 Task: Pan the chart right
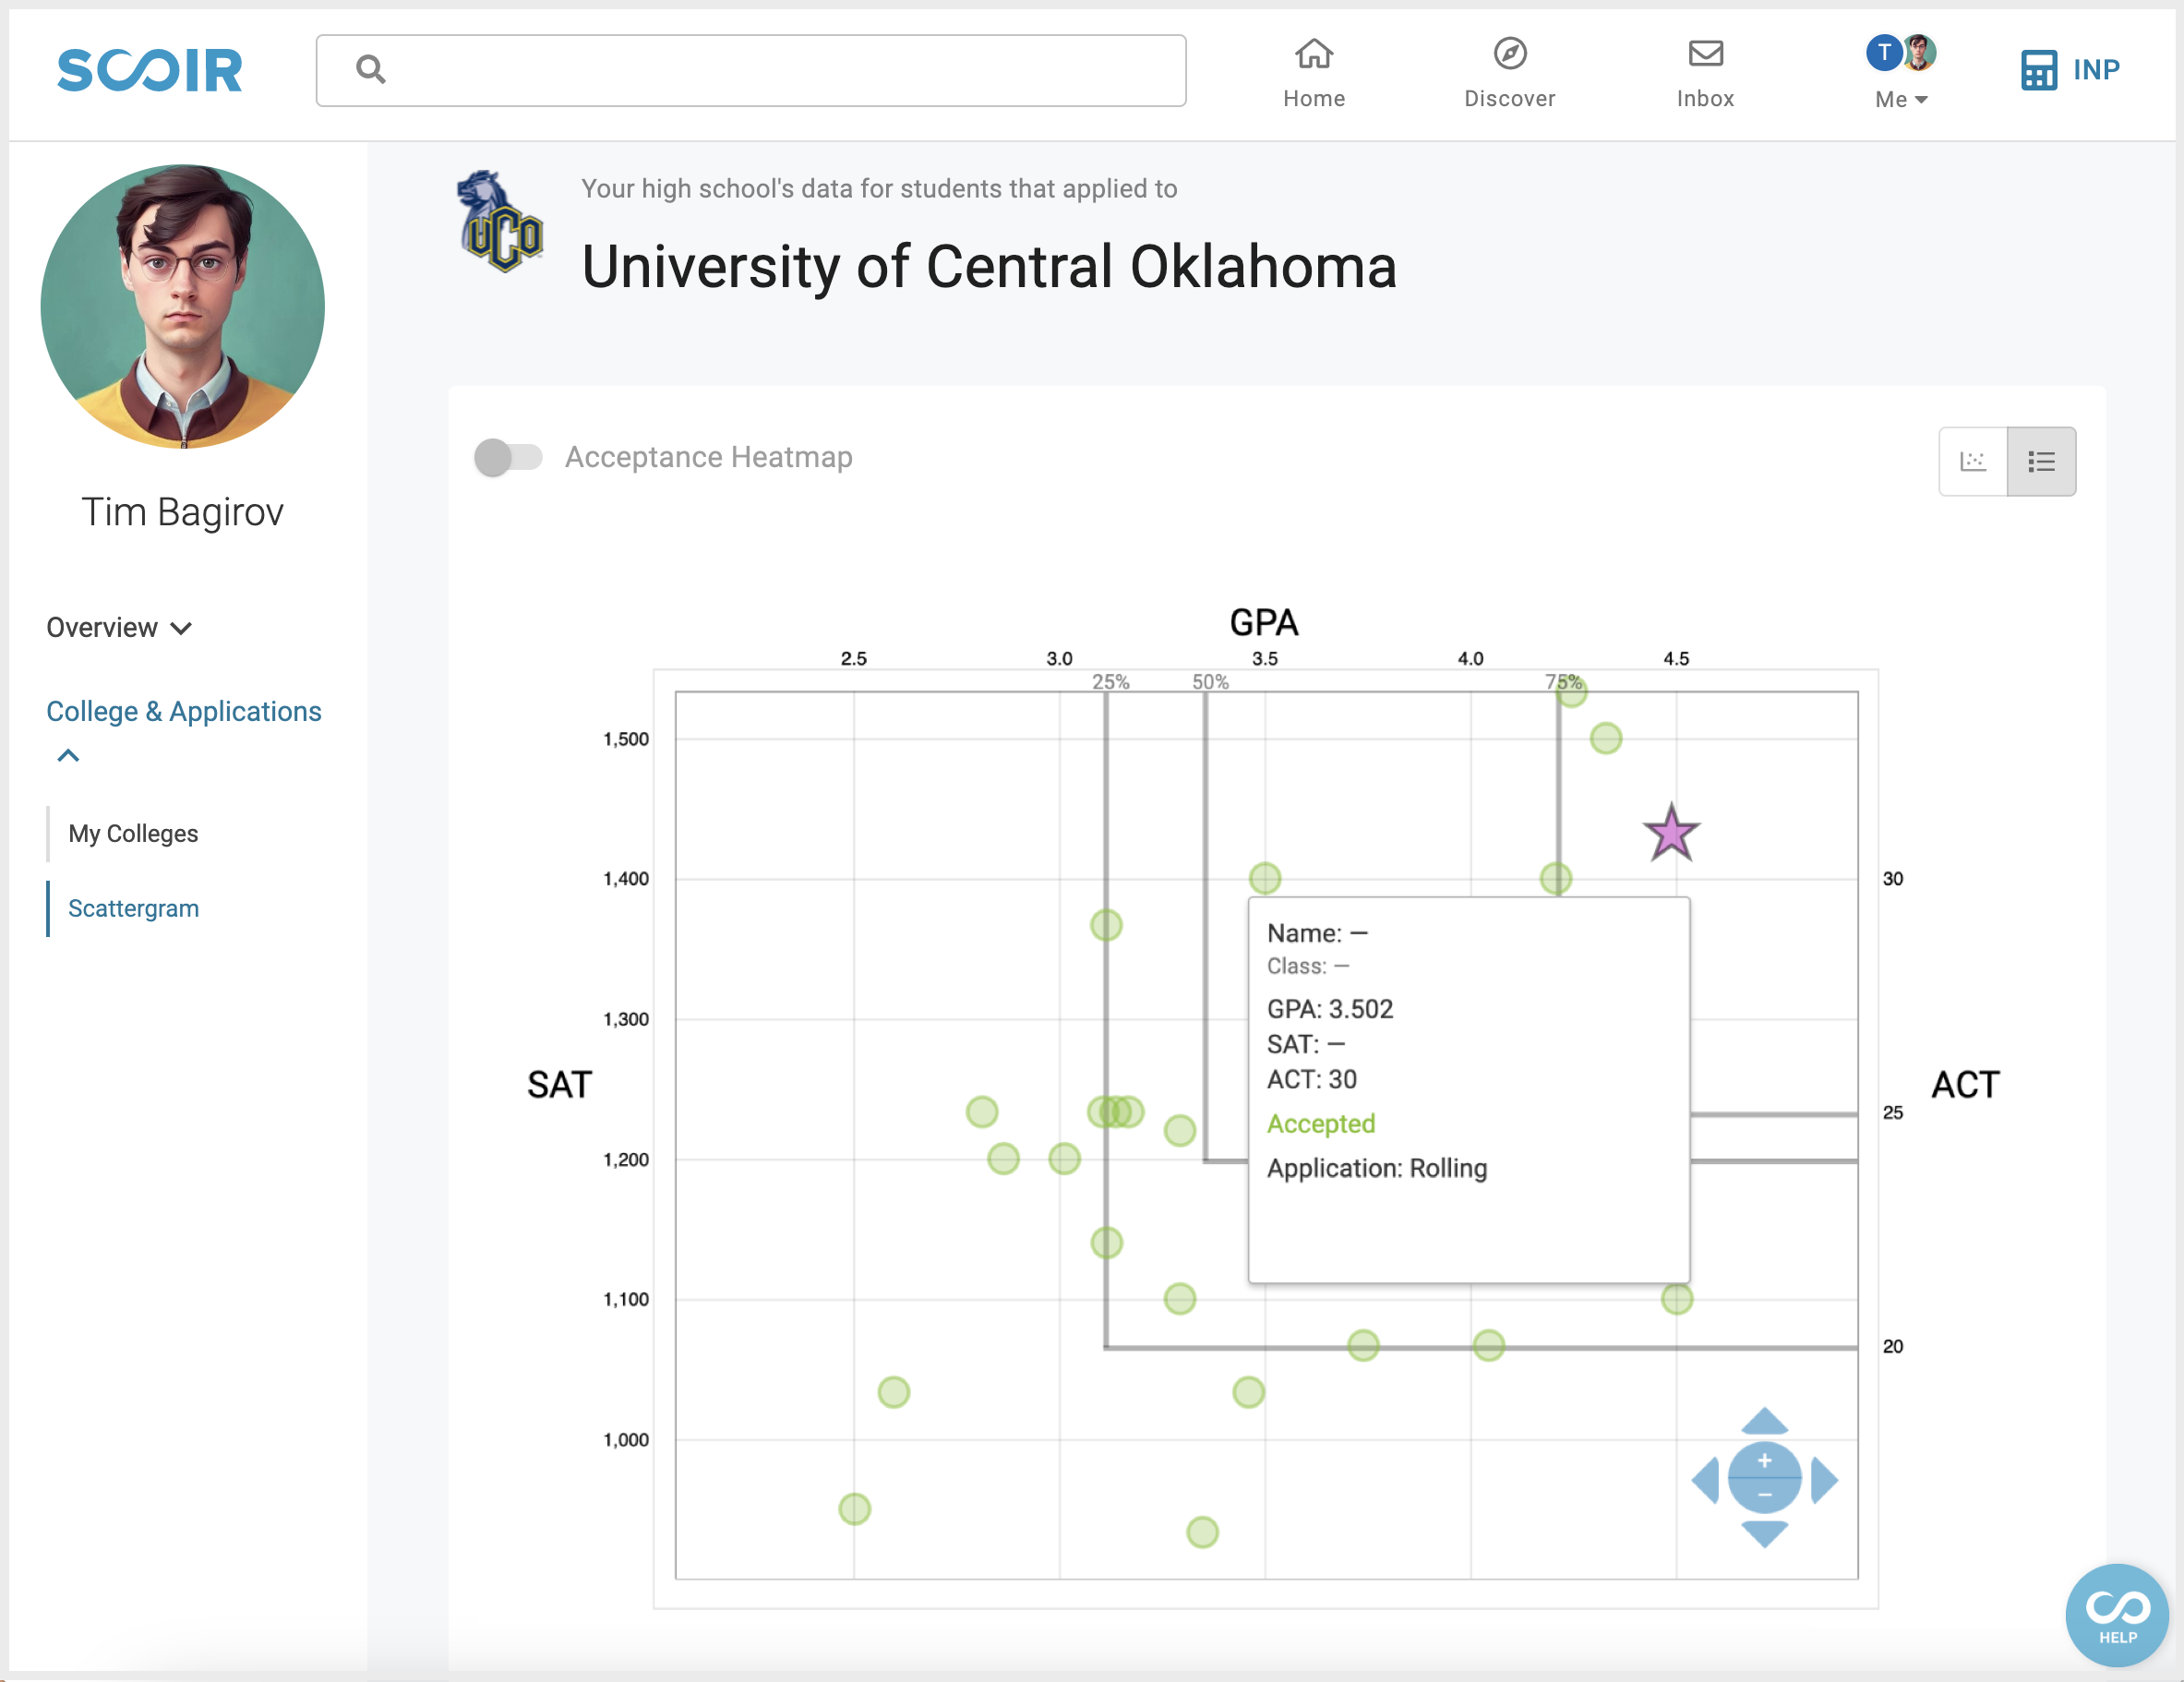(x=1824, y=1479)
